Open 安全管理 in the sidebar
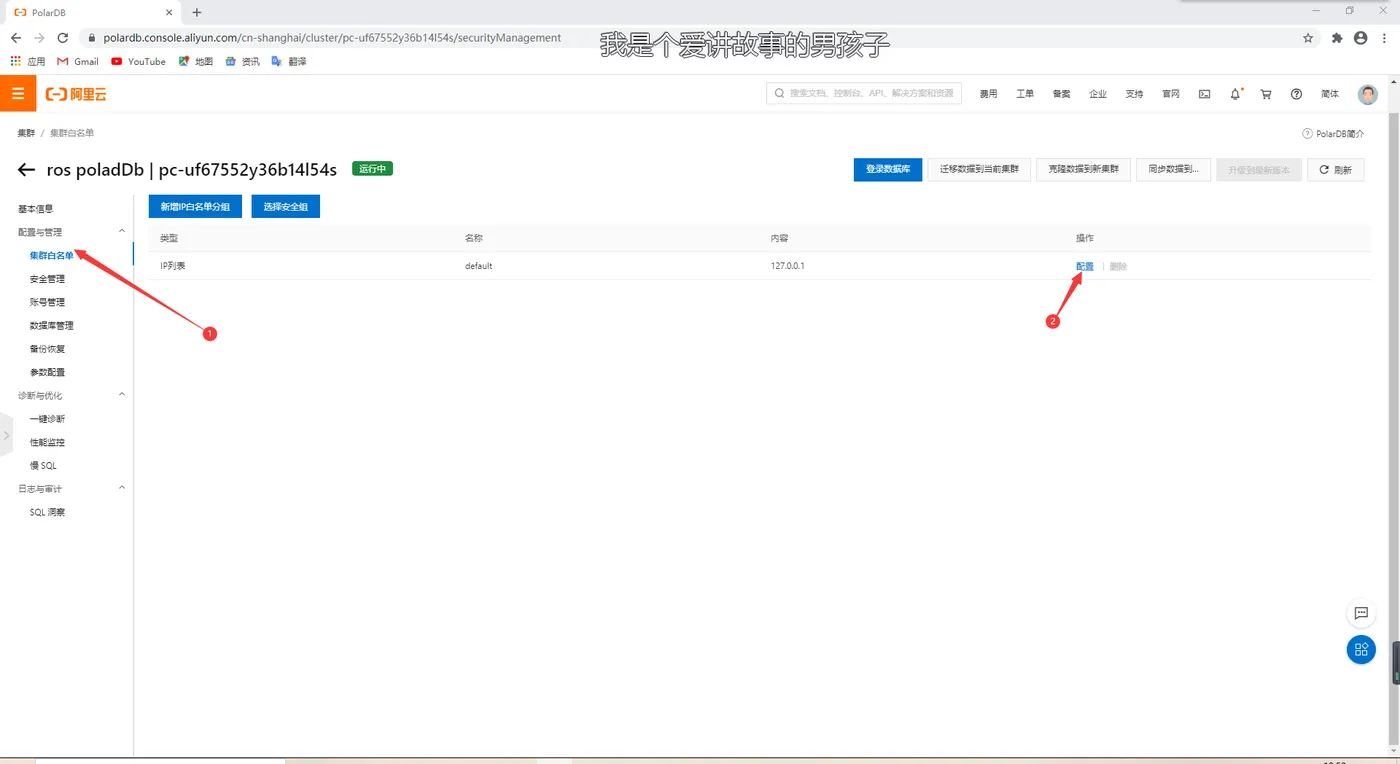 pos(48,279)
